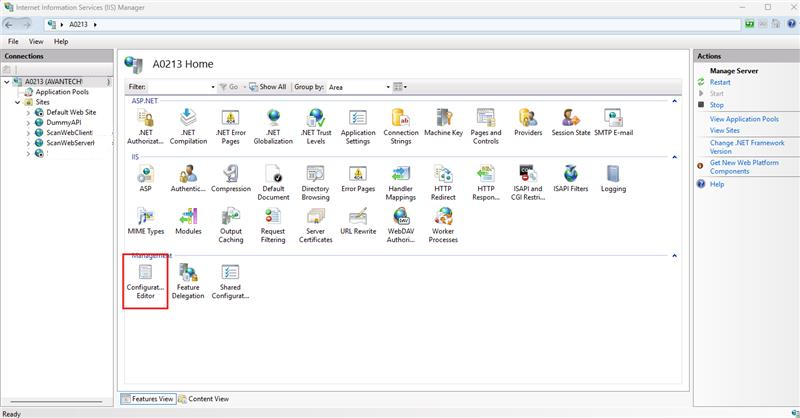Click Stop server action
This screenshot has height=418, width=800.
(716, 105)
